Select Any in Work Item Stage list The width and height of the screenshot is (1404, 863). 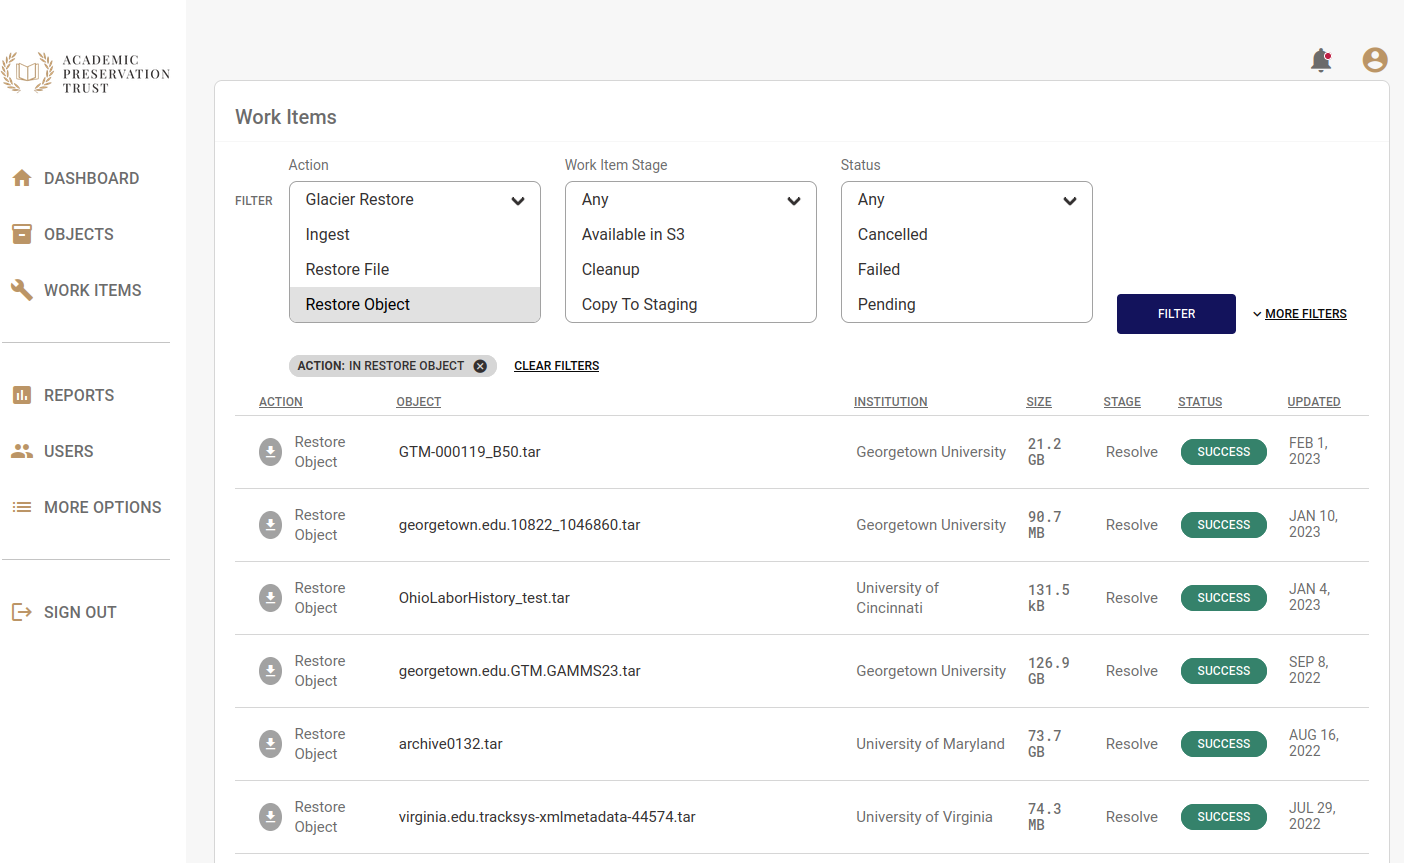click(x=690, y=200)
